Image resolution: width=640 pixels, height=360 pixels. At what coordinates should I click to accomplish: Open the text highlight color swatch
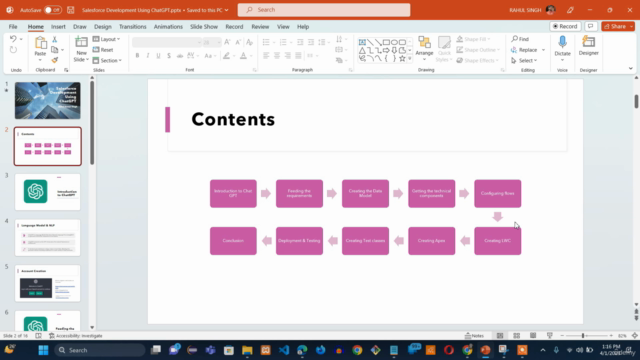click(226, 56)
